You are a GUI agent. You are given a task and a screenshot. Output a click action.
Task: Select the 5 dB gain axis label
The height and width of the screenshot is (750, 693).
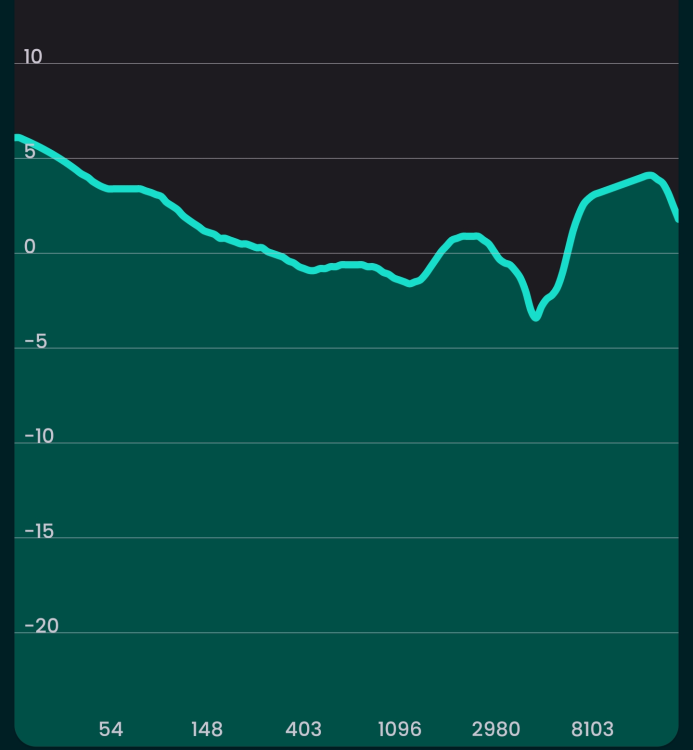30,152
